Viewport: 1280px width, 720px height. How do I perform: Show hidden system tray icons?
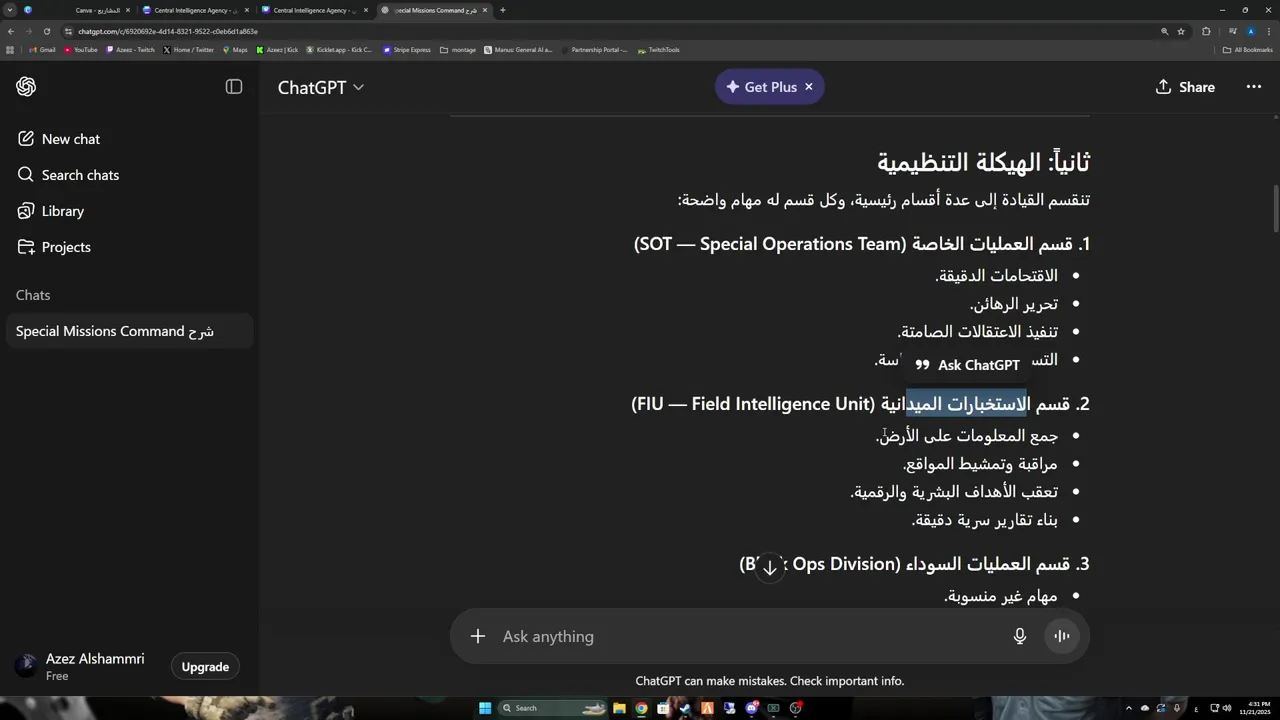pyautogui.click(x=1129, y=708)
